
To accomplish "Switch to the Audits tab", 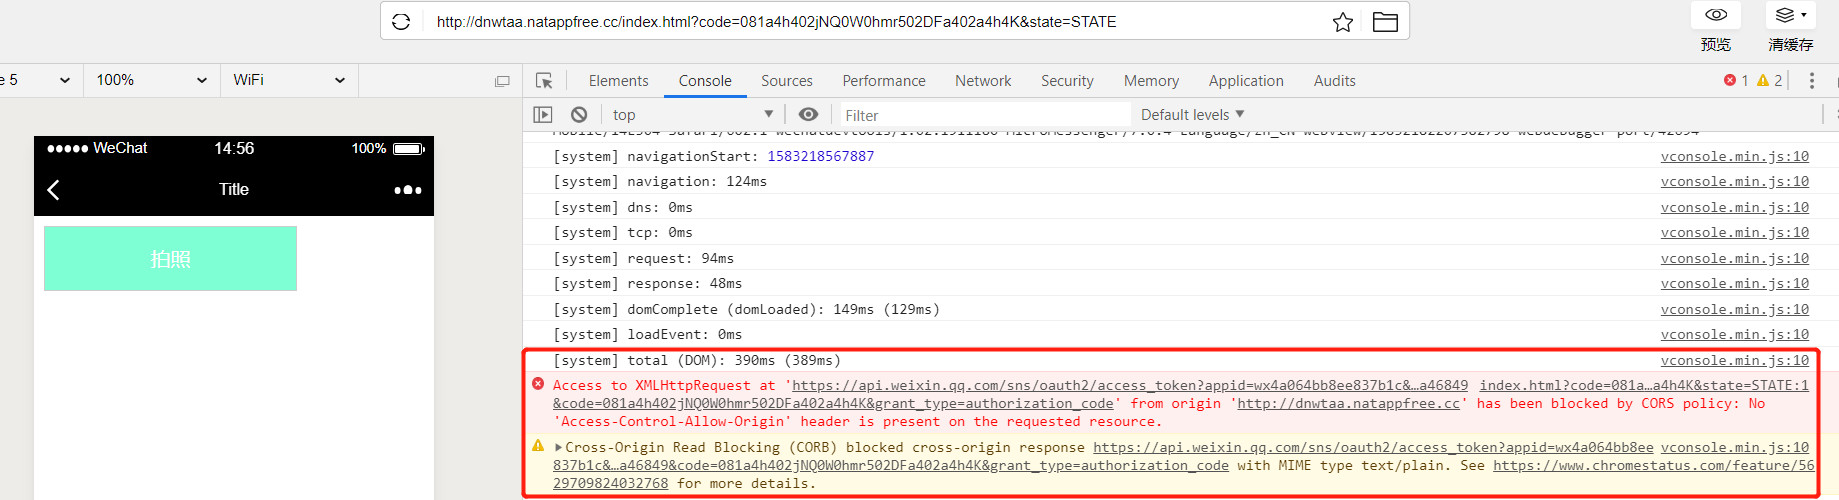I will point(1335,81).
